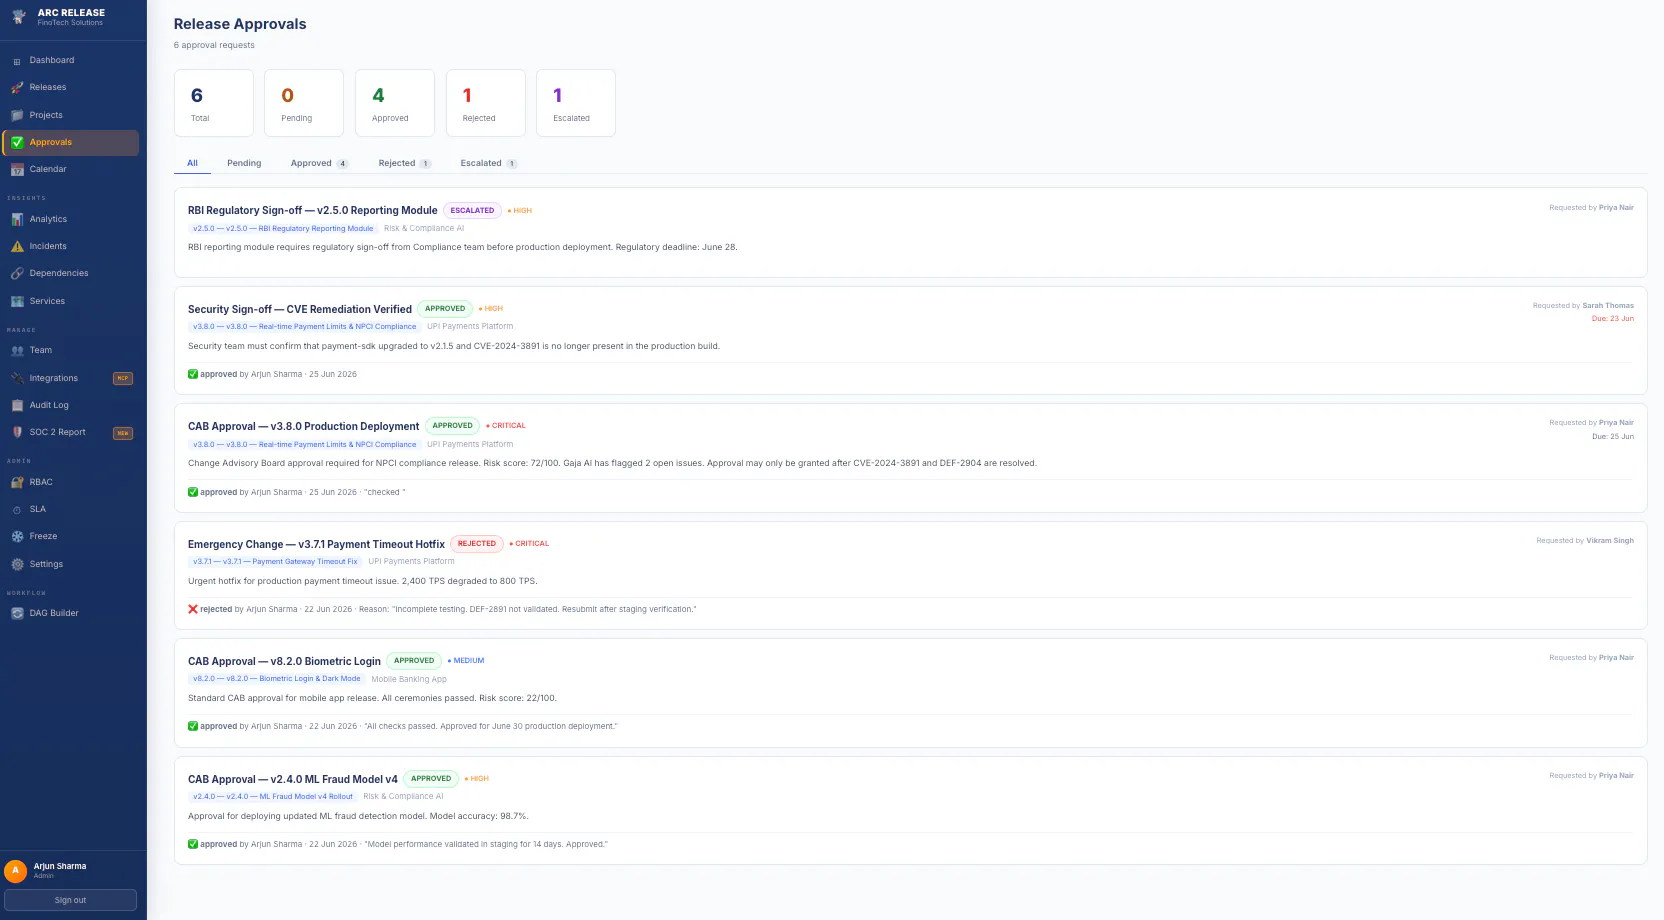Click the Arjun Sharma avatar icon
This screenshot has width=1664, height=920.
click(15, 871)
